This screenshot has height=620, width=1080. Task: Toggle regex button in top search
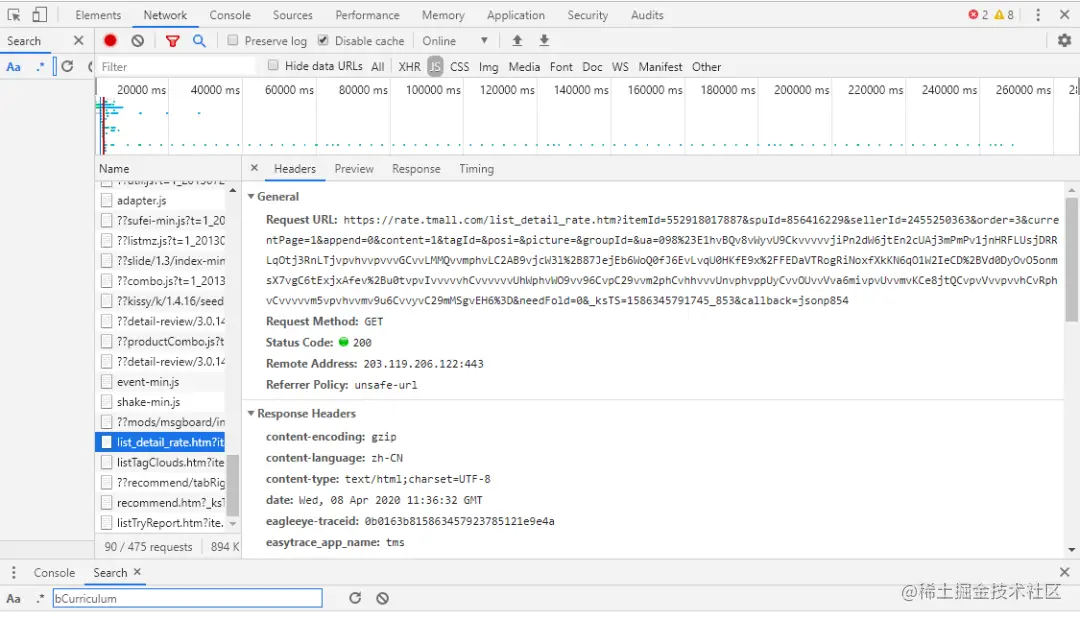pos(40,66)
